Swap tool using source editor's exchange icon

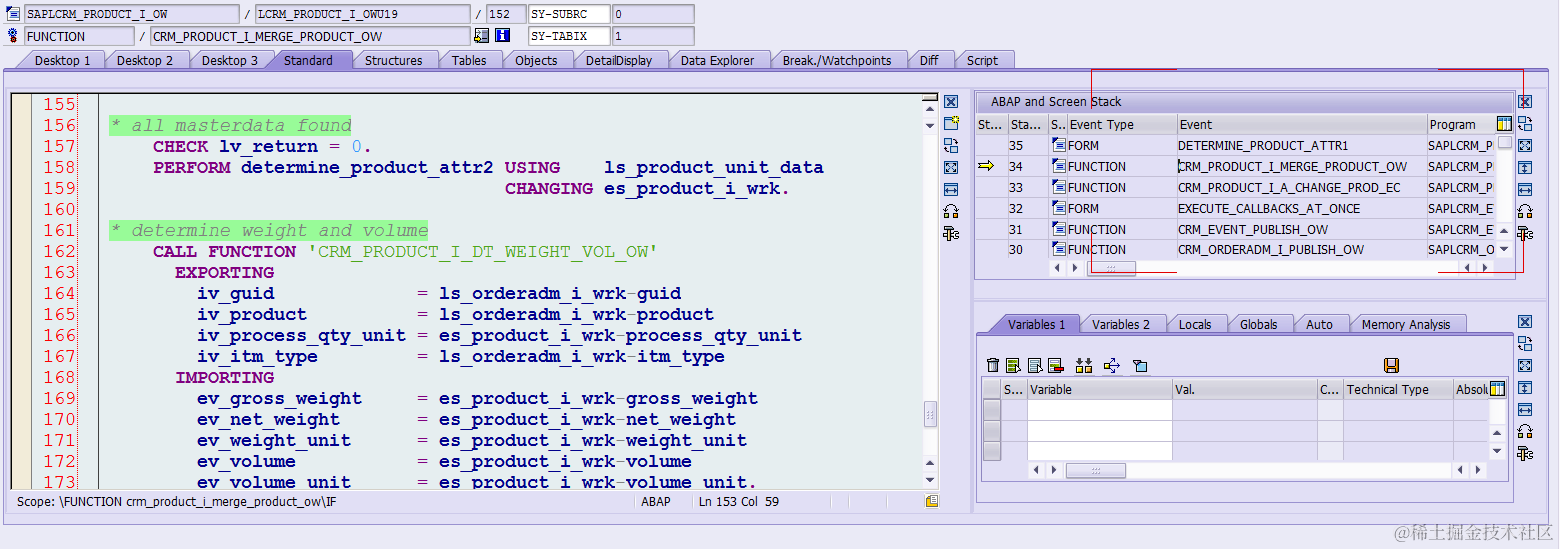point(951,146)
